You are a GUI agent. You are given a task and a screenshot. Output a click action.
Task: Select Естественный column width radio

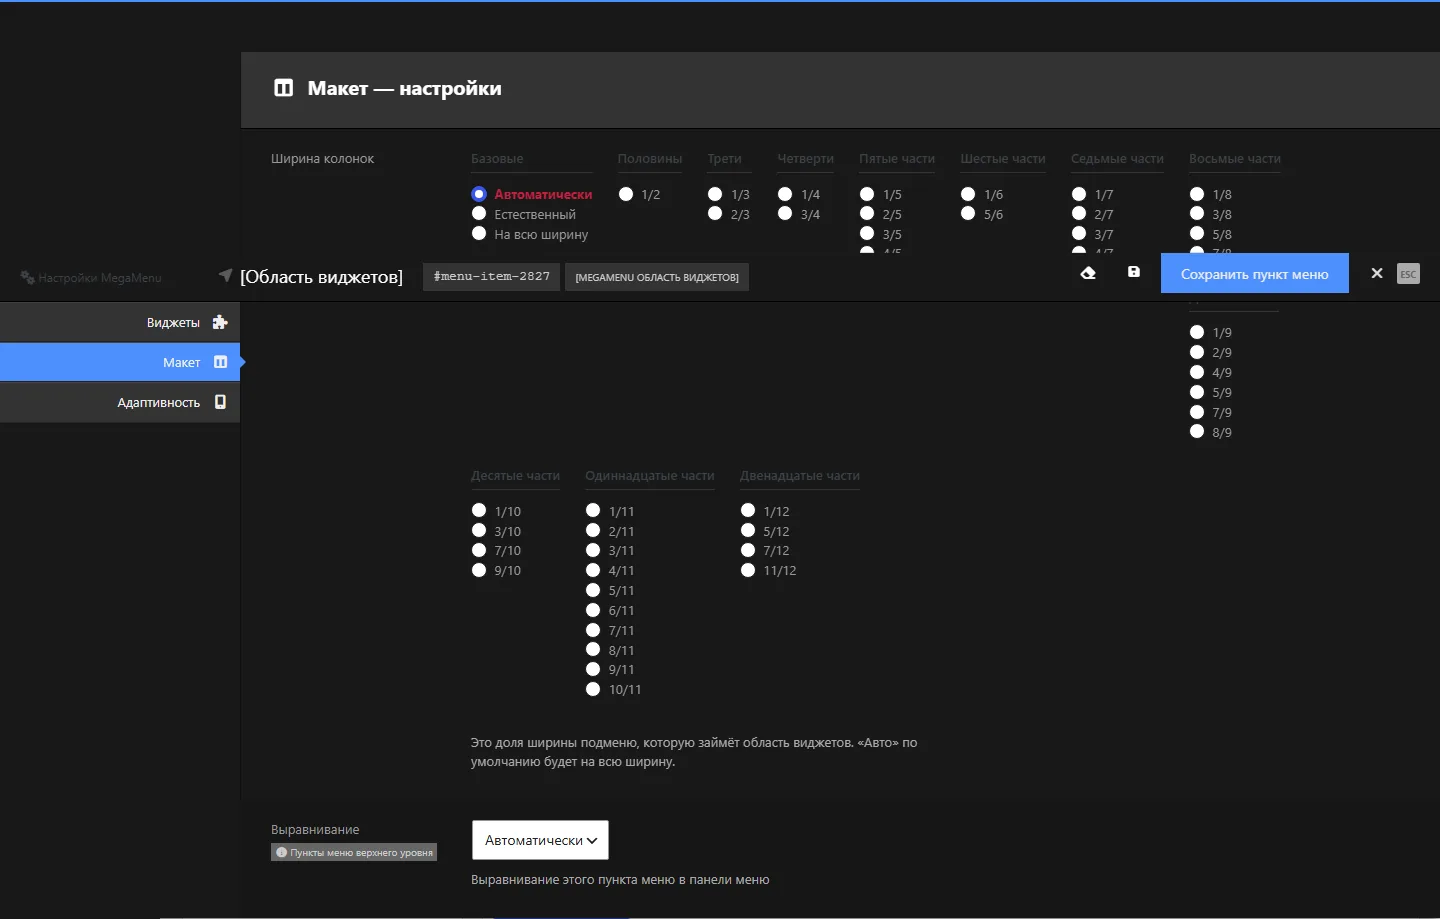point(479,213)
